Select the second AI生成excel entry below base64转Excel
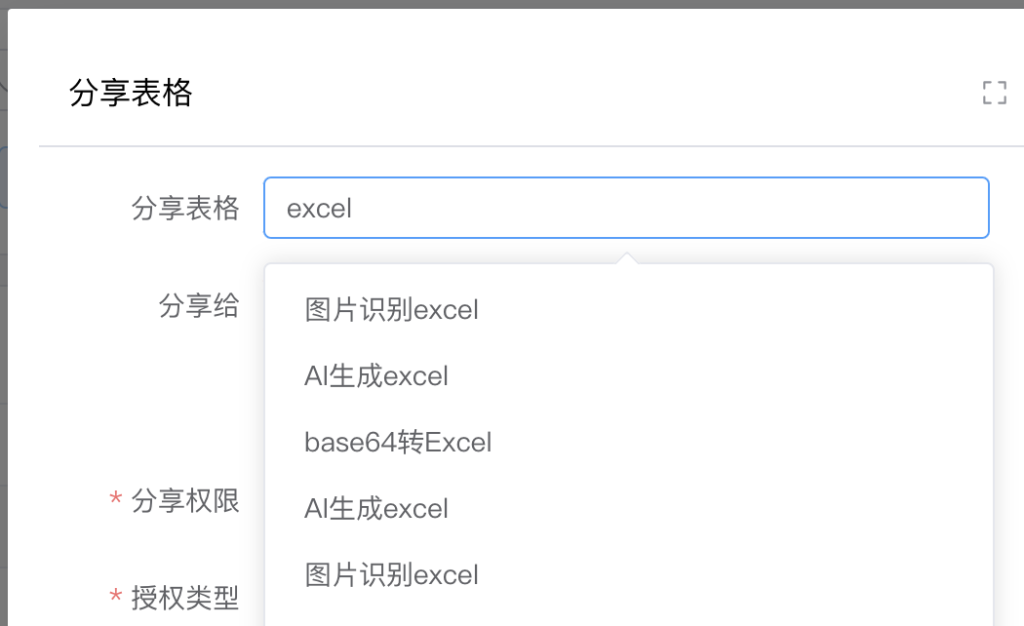1024x626 pixels. 628,509
